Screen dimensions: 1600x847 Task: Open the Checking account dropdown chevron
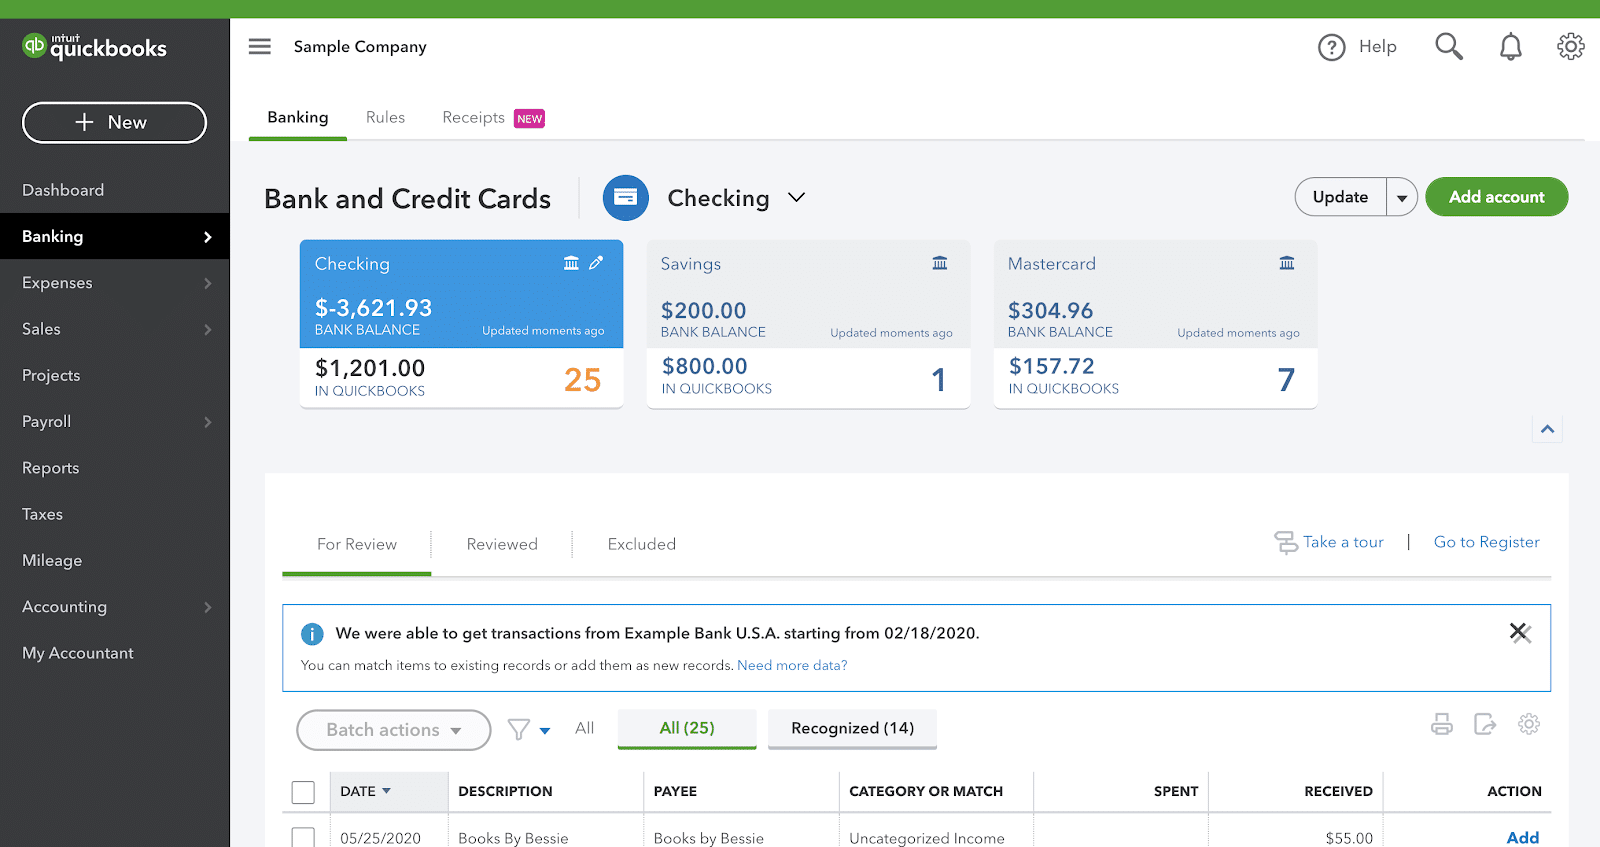(796, 198)
